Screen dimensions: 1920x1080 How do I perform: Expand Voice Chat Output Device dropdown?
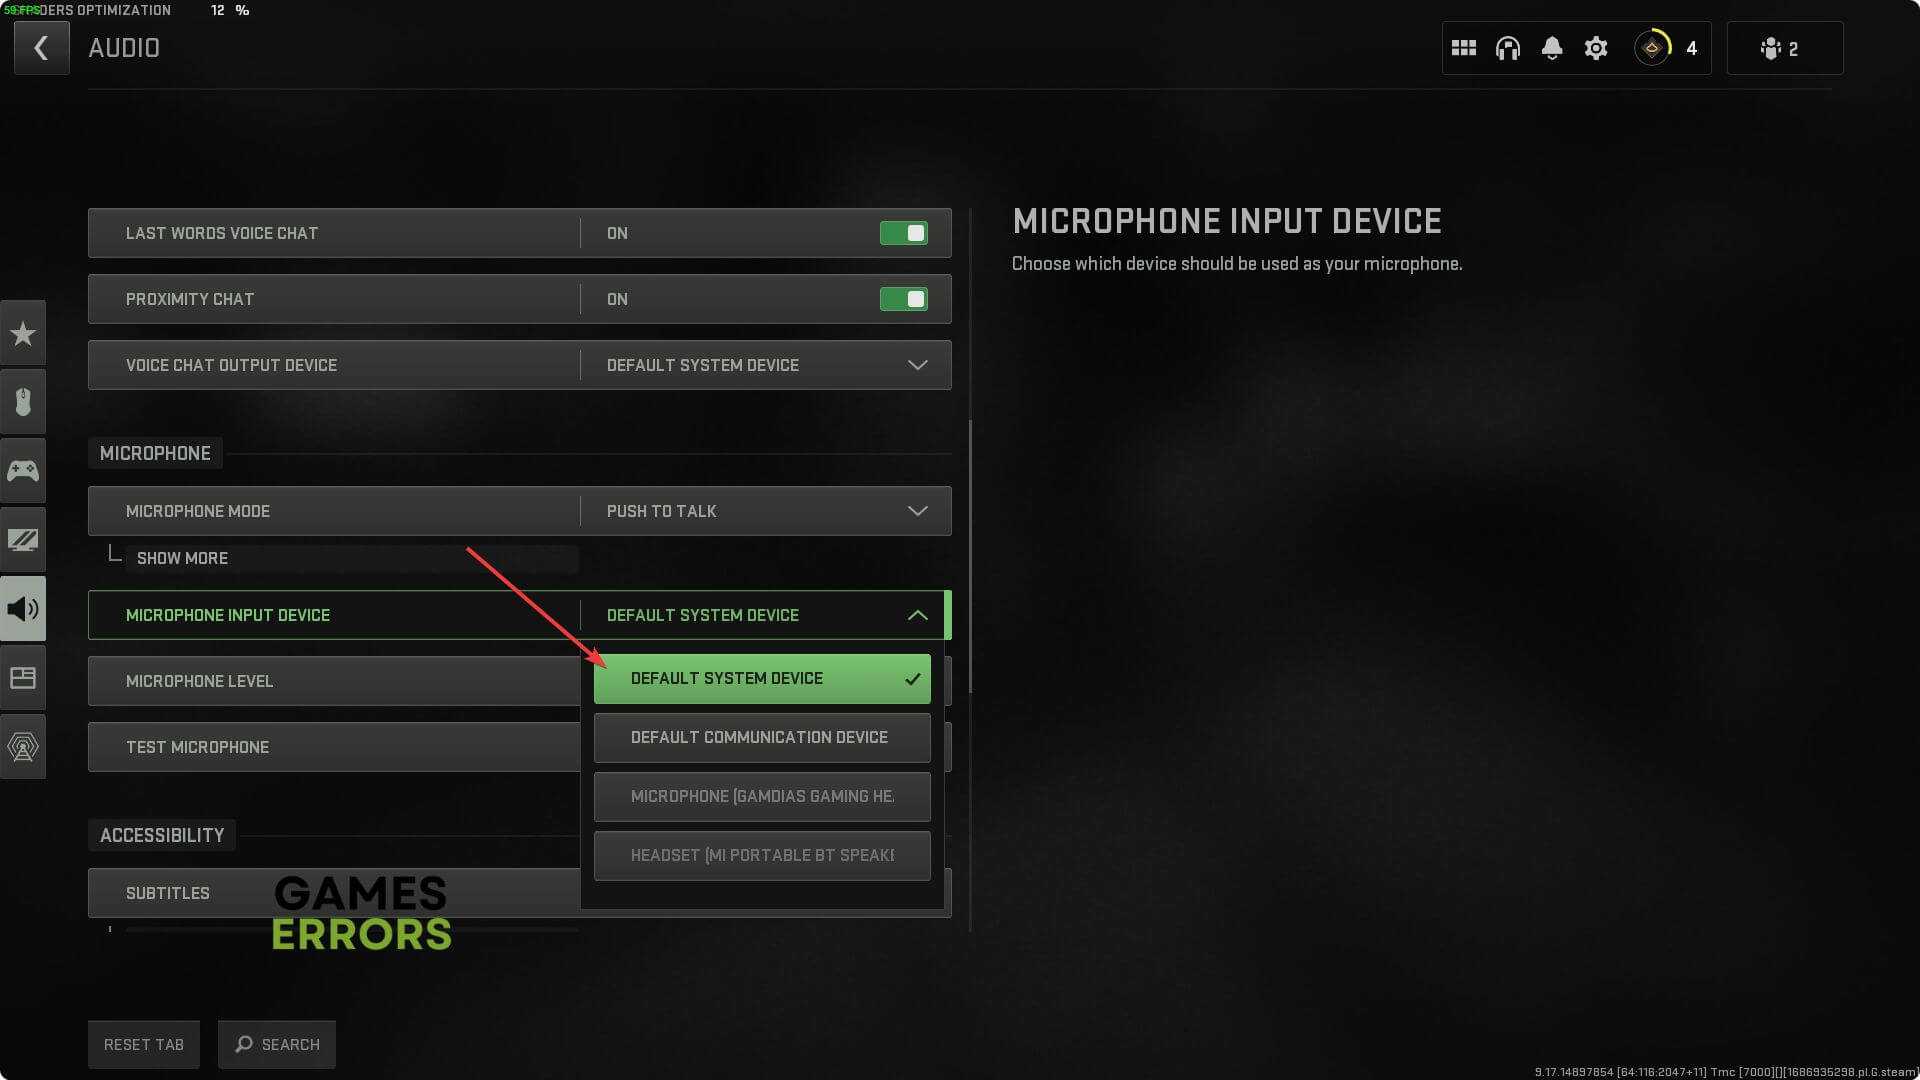tap(917, 365)
